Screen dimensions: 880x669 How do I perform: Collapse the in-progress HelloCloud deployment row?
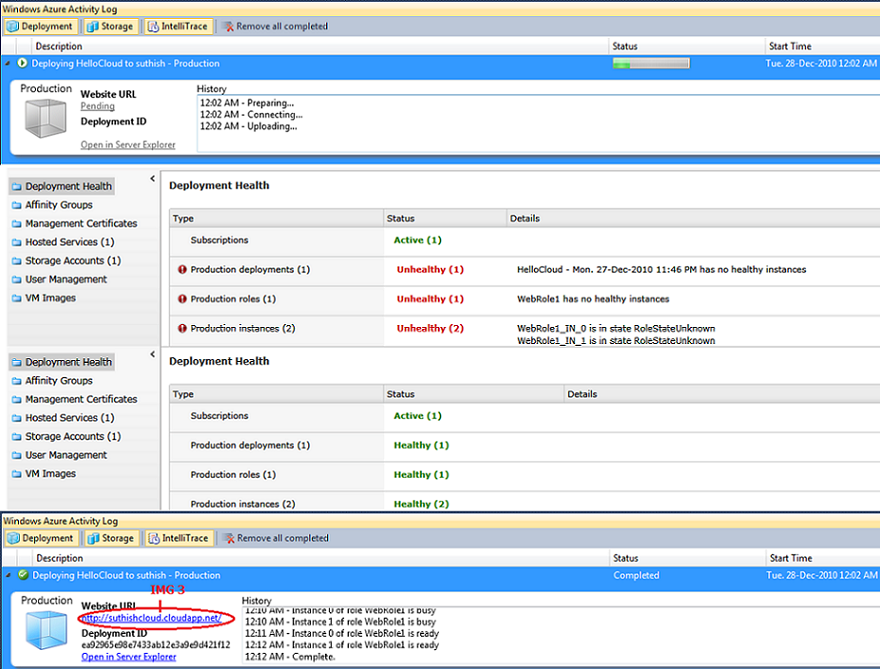8,63
